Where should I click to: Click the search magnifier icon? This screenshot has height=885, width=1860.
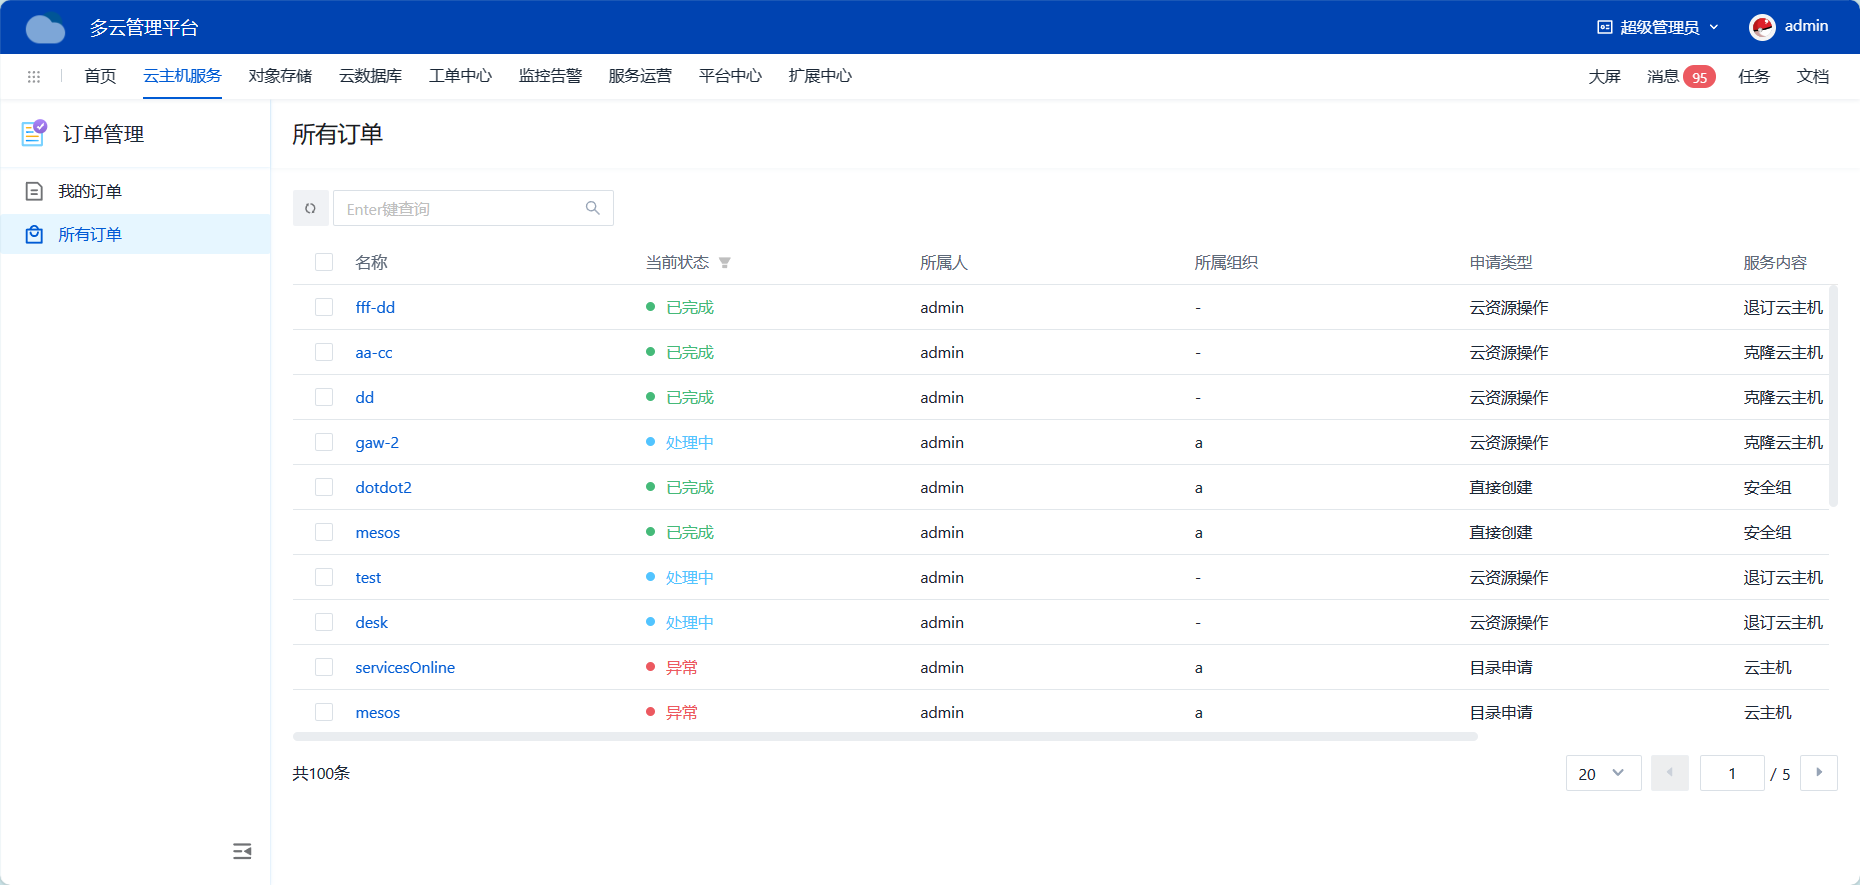(593, 208)
